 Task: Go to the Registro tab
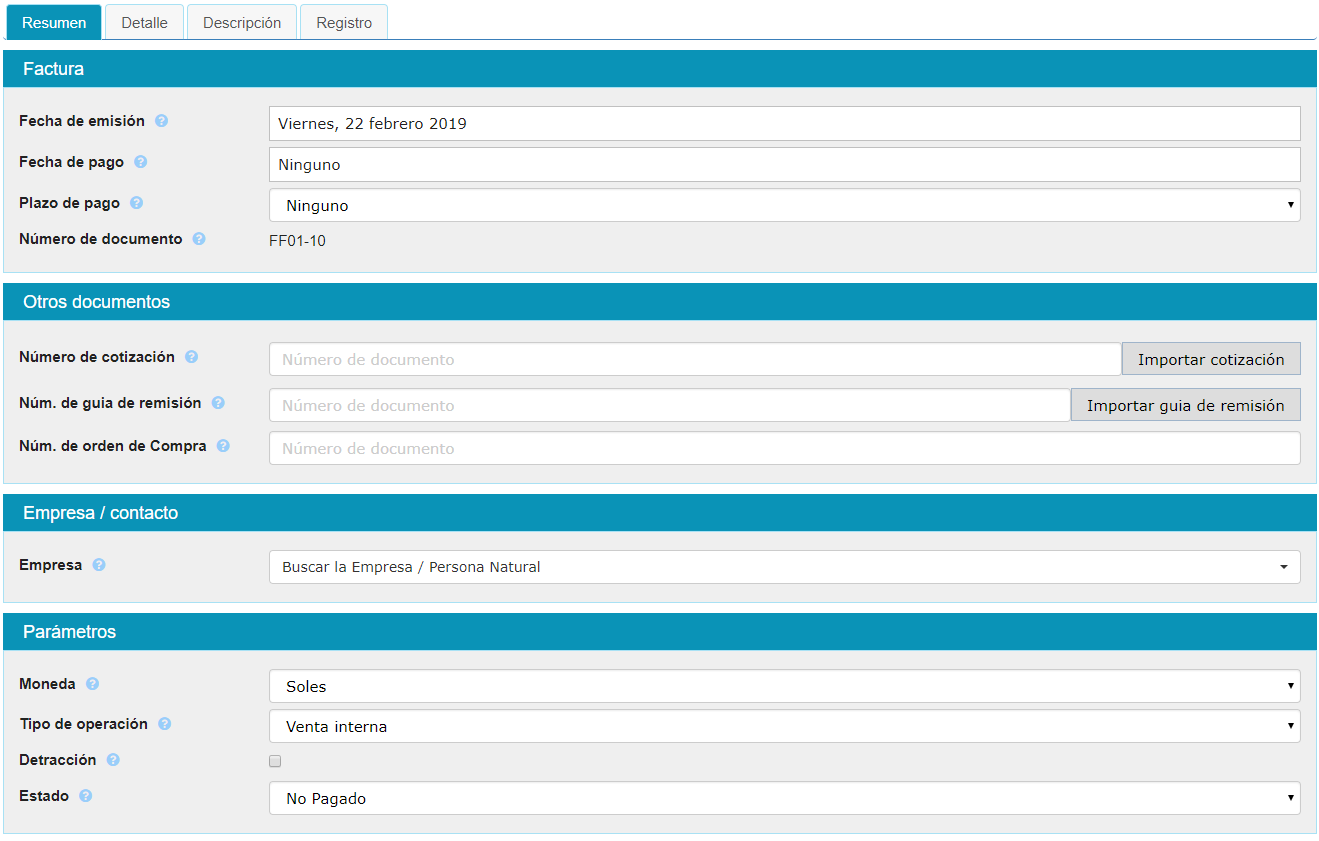[344, 22]
